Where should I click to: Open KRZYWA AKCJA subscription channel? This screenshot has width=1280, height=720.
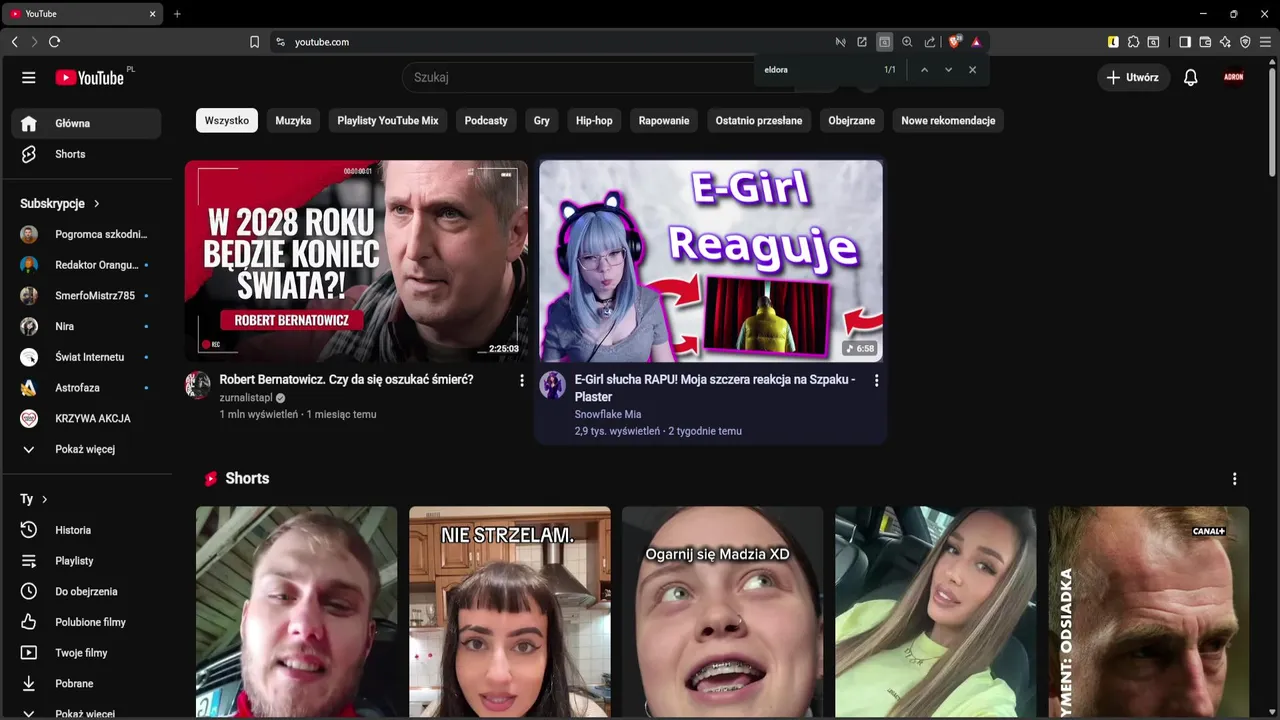point(86,419)
